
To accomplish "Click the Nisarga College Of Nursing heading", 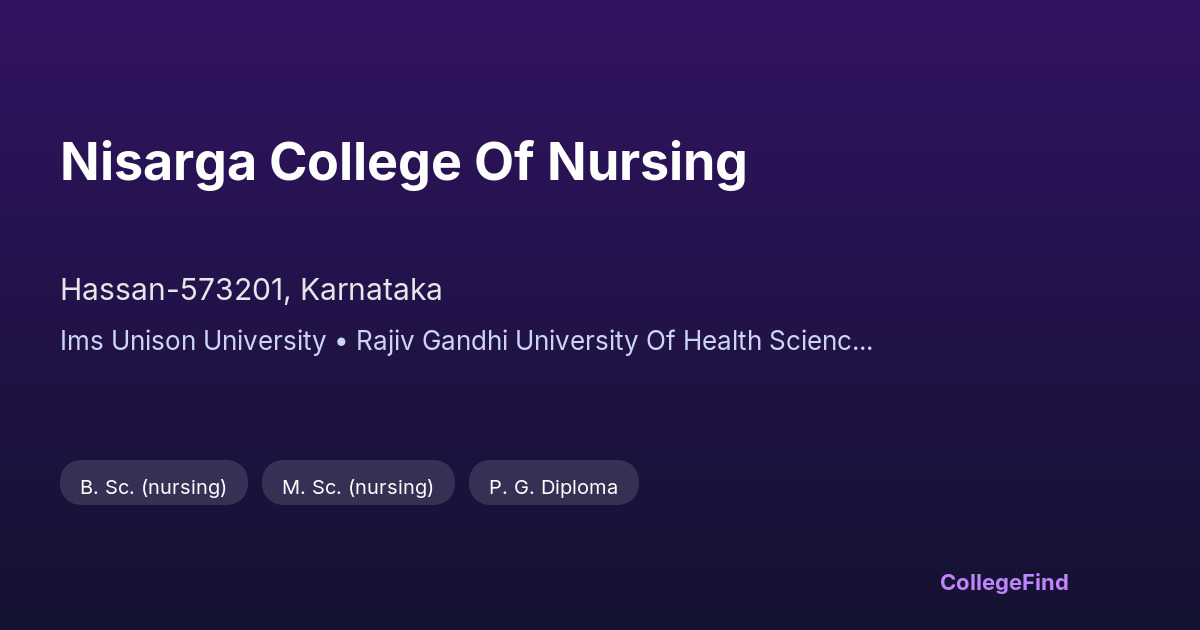I will 403,161.
